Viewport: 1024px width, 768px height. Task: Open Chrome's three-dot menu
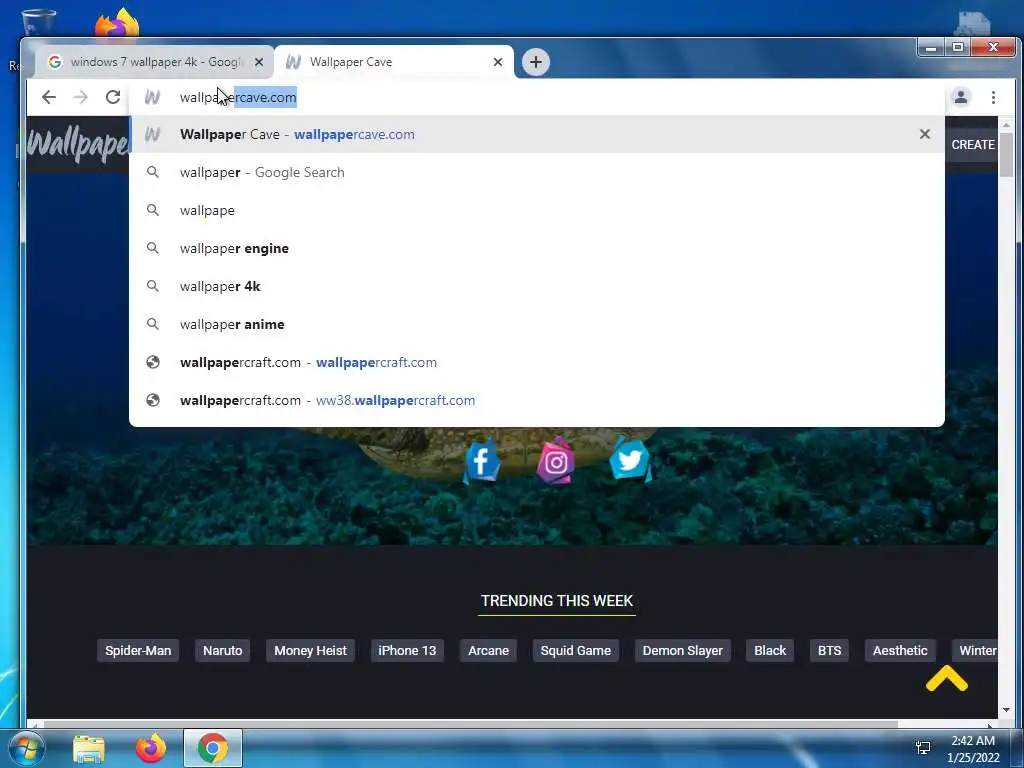[x=993, y=97]
